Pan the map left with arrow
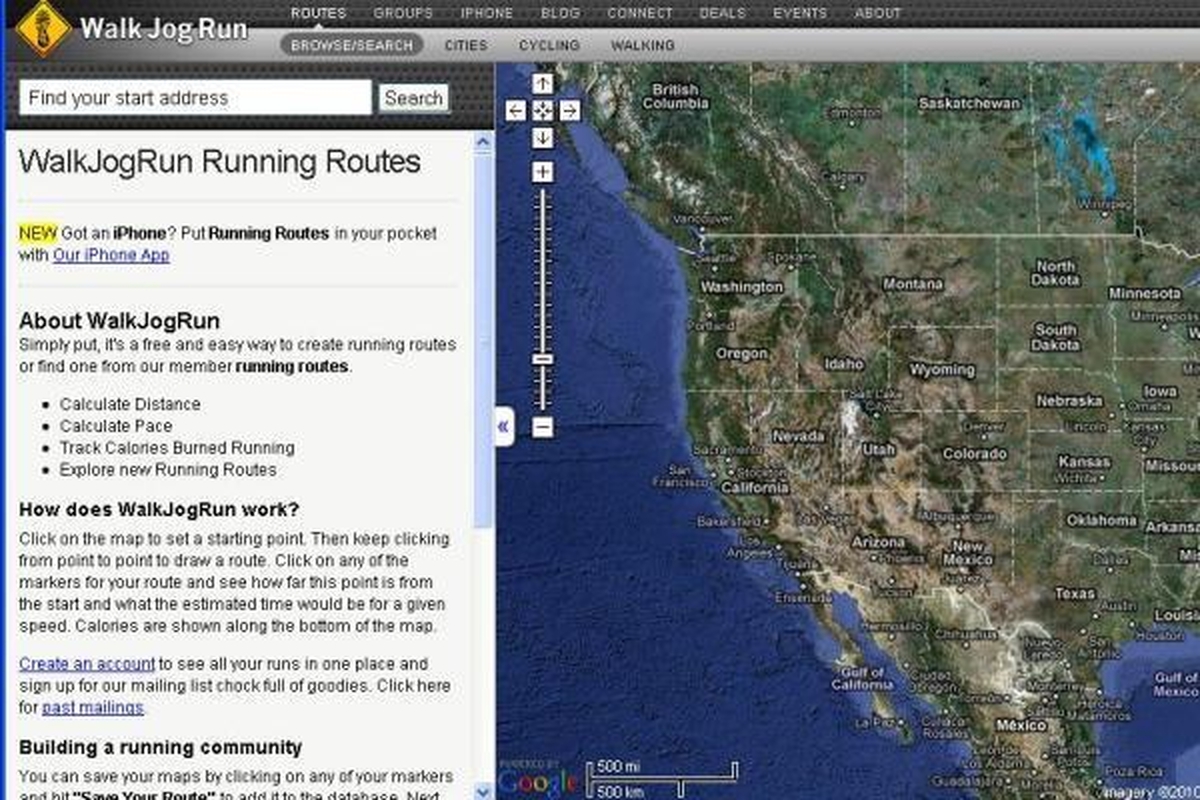Viewport: 1200px width, 800px height. click(x=516, y=111)
